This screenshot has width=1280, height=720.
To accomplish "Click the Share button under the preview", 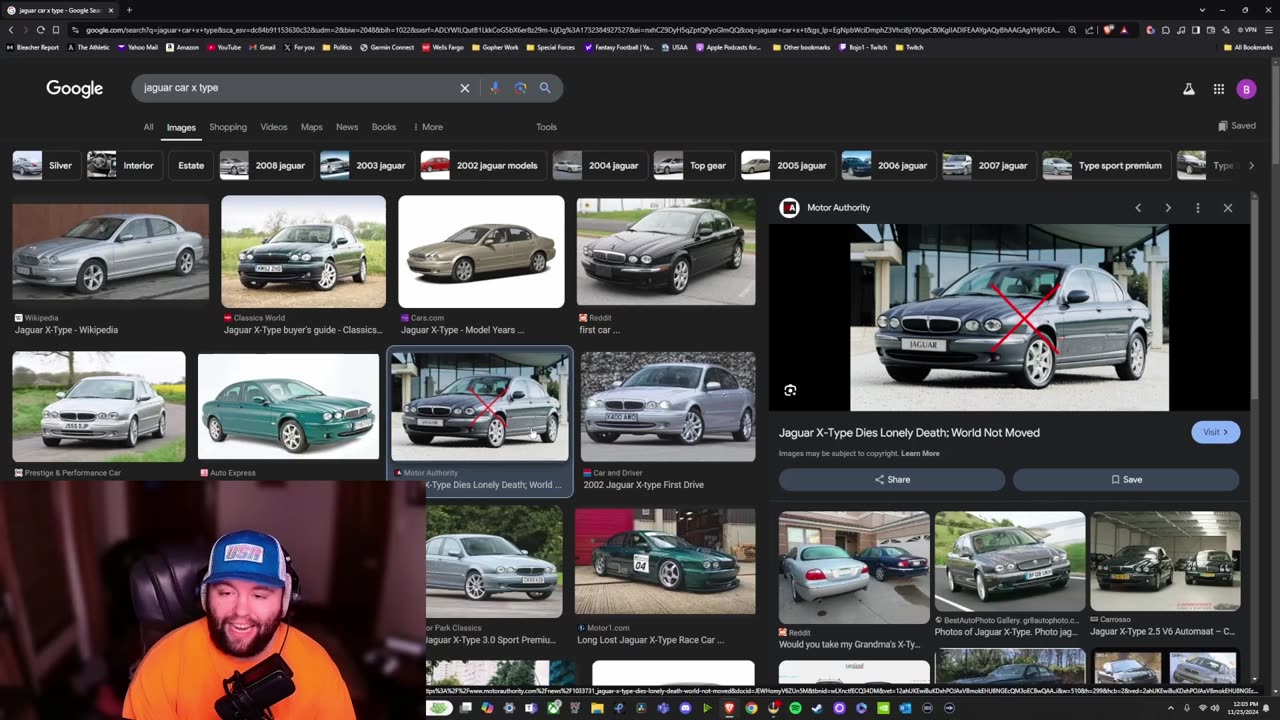I will tap(892, 479).
